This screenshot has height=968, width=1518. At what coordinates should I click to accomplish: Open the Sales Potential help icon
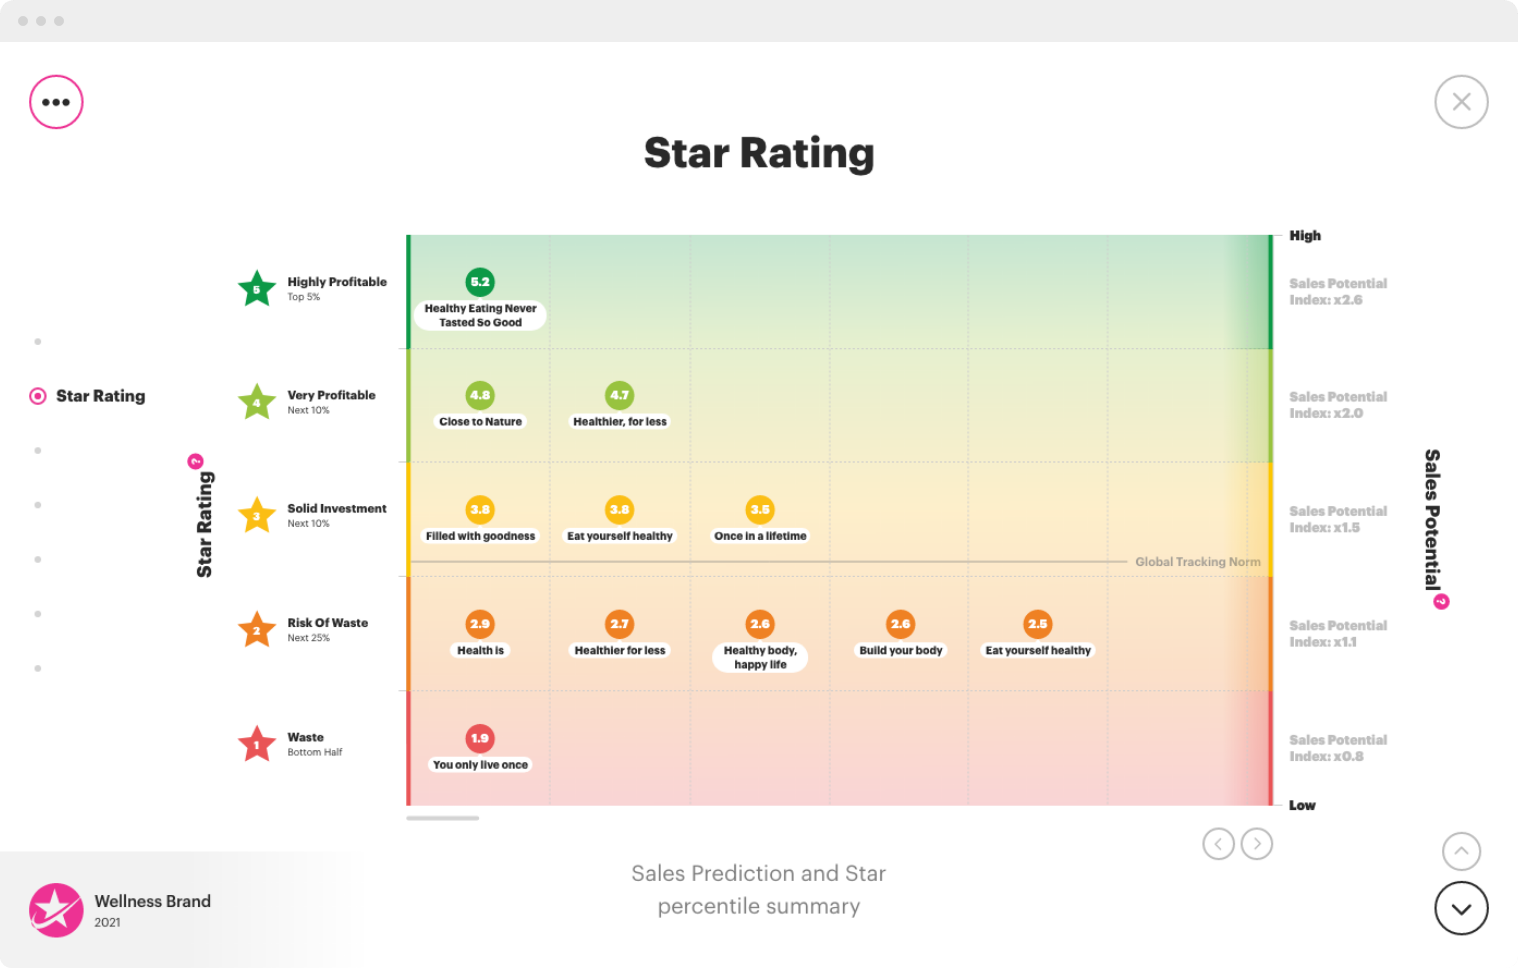coord(1440,601)
